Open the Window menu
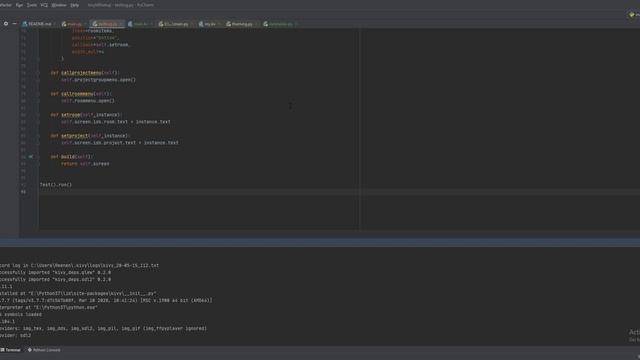Image resolution: width=640 pixels, height=360 pixels. click(59, 5)
